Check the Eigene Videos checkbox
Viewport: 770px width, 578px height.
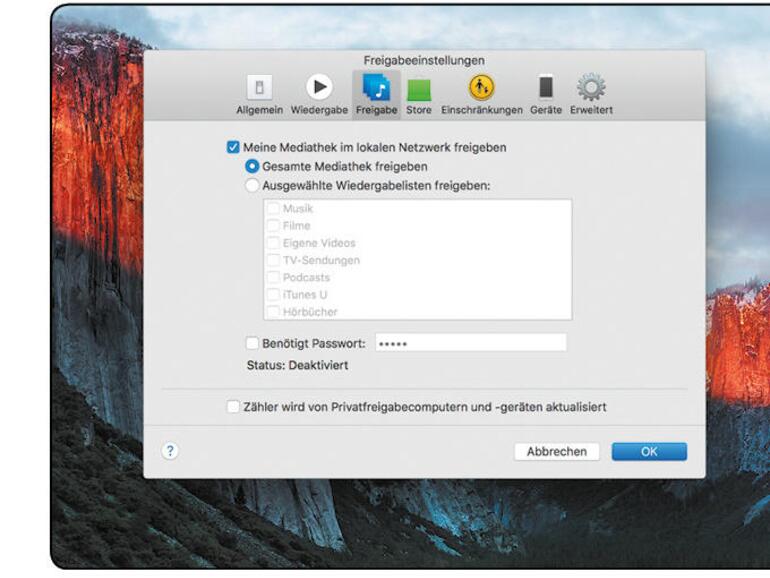click(x=273, y=243)
